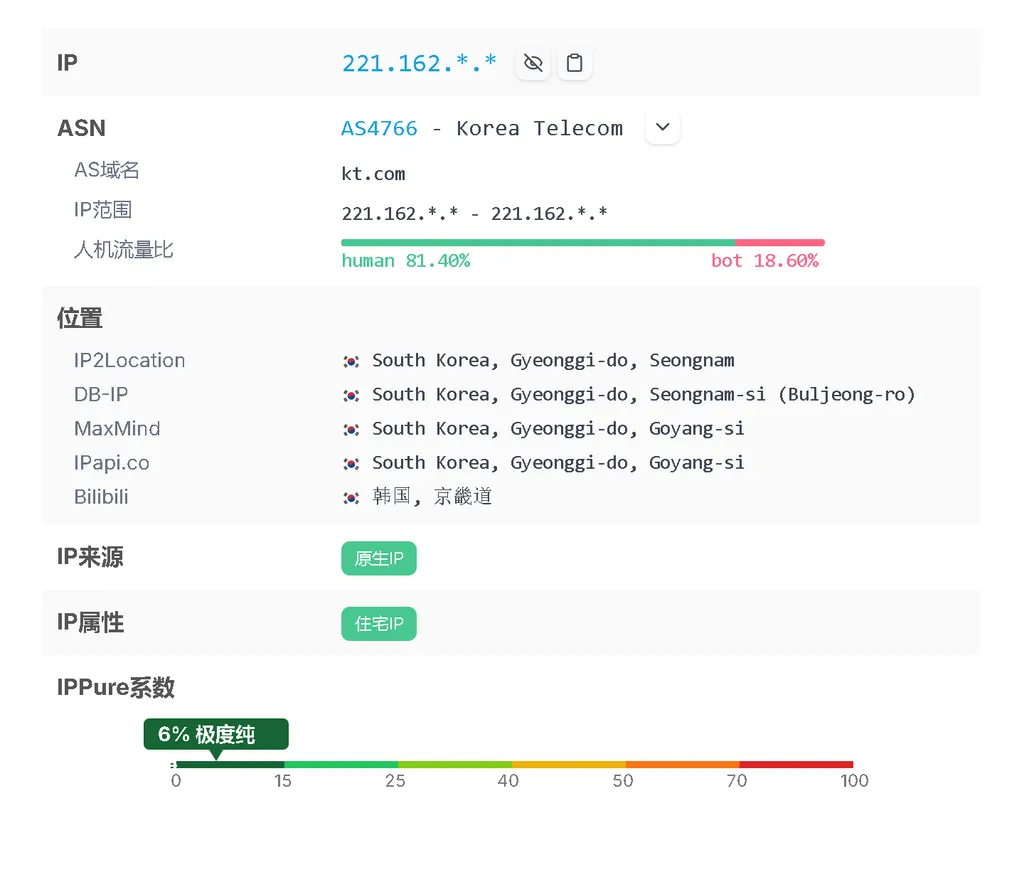1024x885 pixels.
Task: Select the flag next to IPapi.co location
Action: coord(351,462)
